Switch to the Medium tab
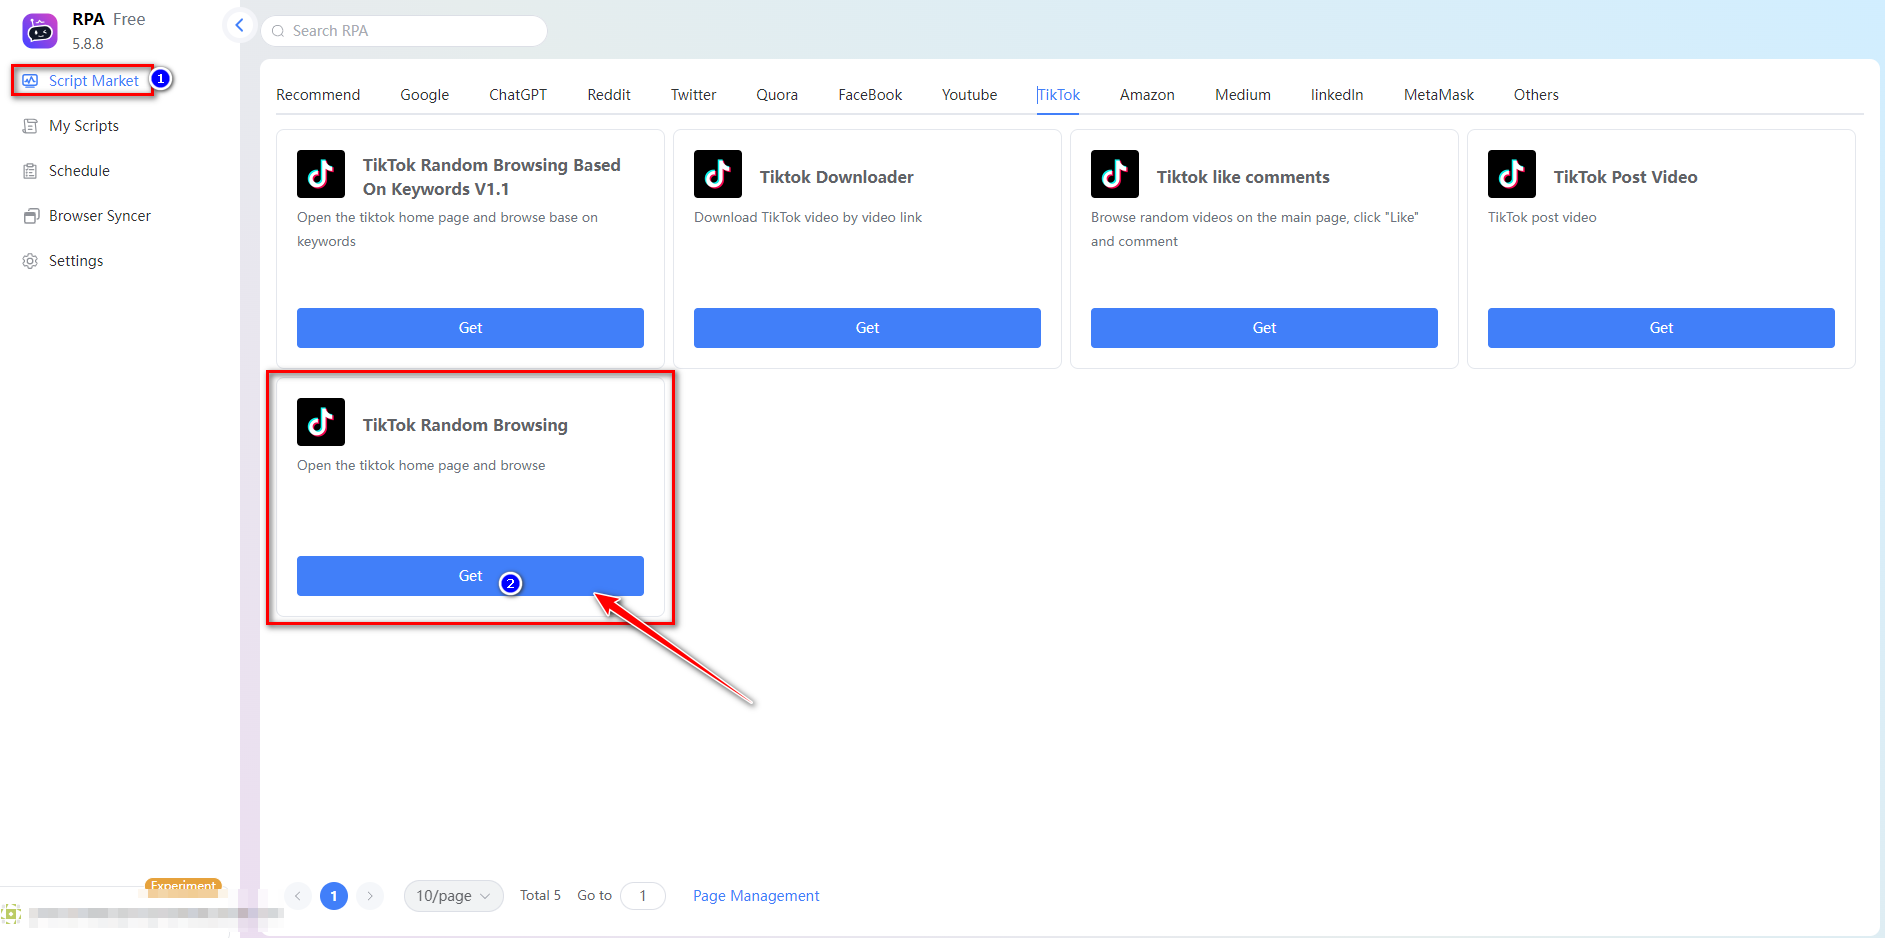 tap(1243, 95)
